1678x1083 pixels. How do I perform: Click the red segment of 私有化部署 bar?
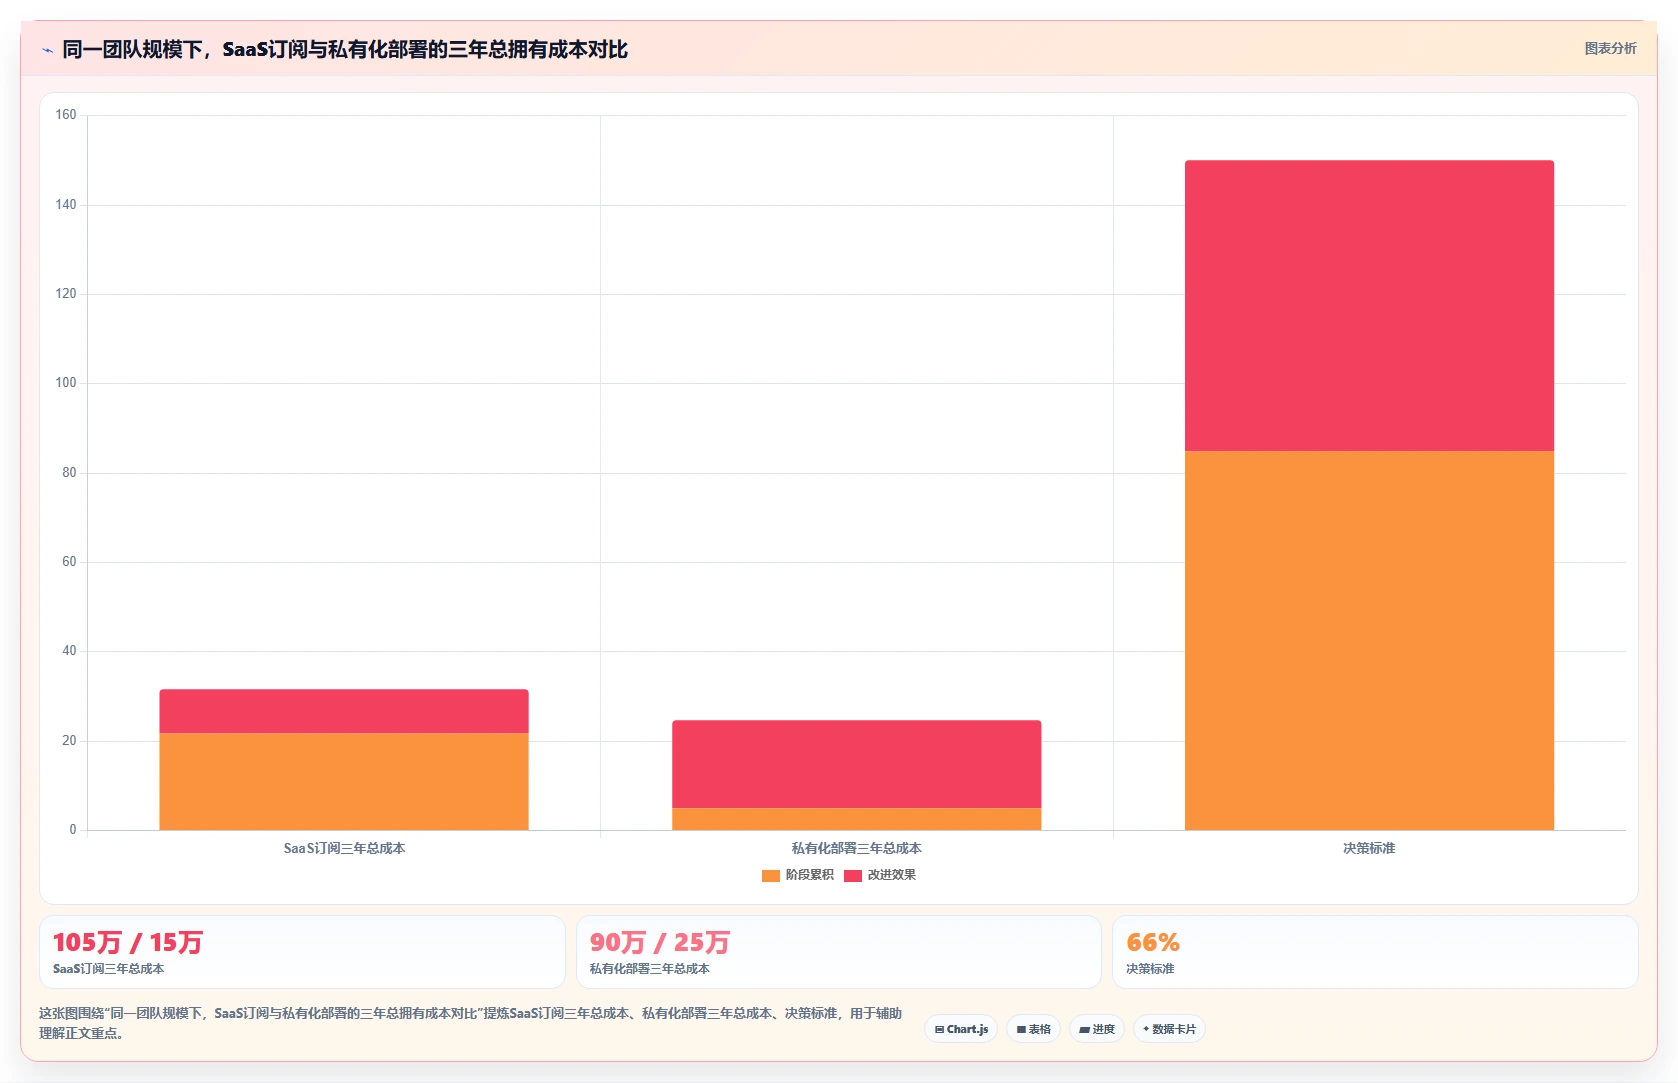(x=856, y=764)
